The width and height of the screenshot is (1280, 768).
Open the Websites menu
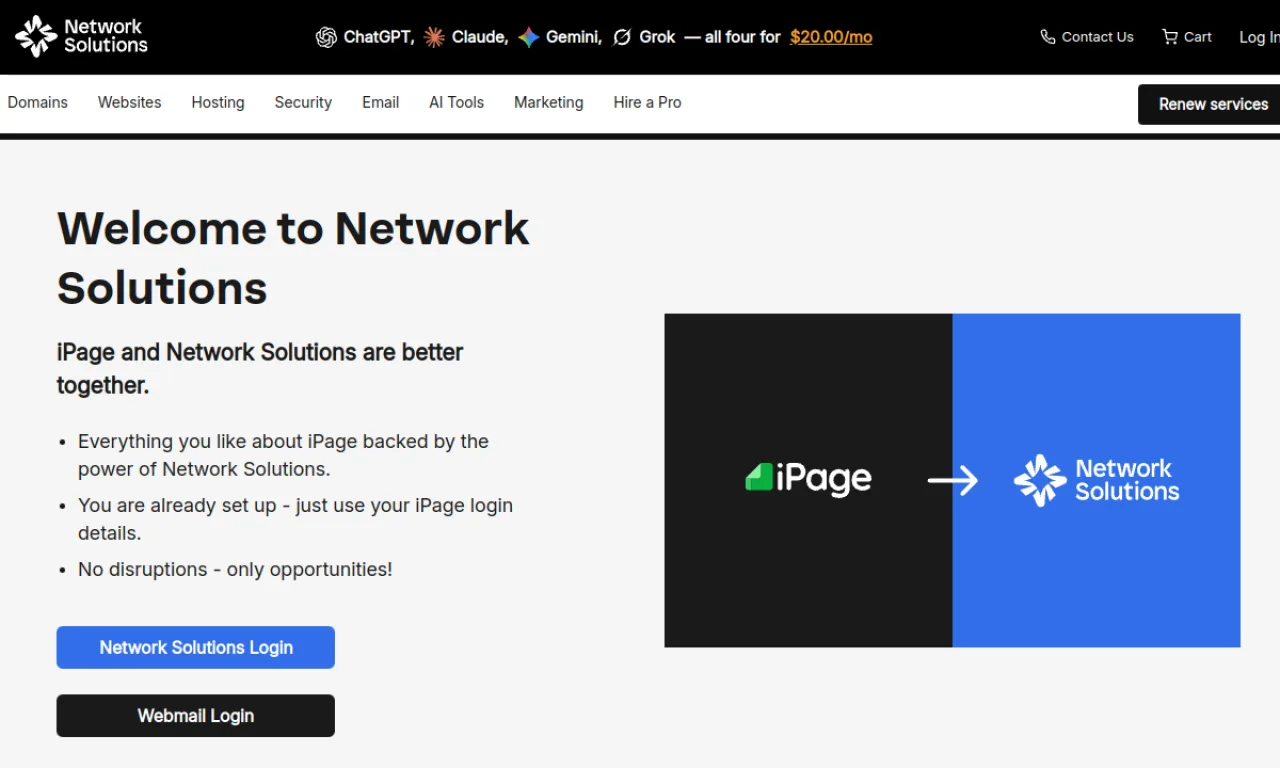tap(130, 102)
